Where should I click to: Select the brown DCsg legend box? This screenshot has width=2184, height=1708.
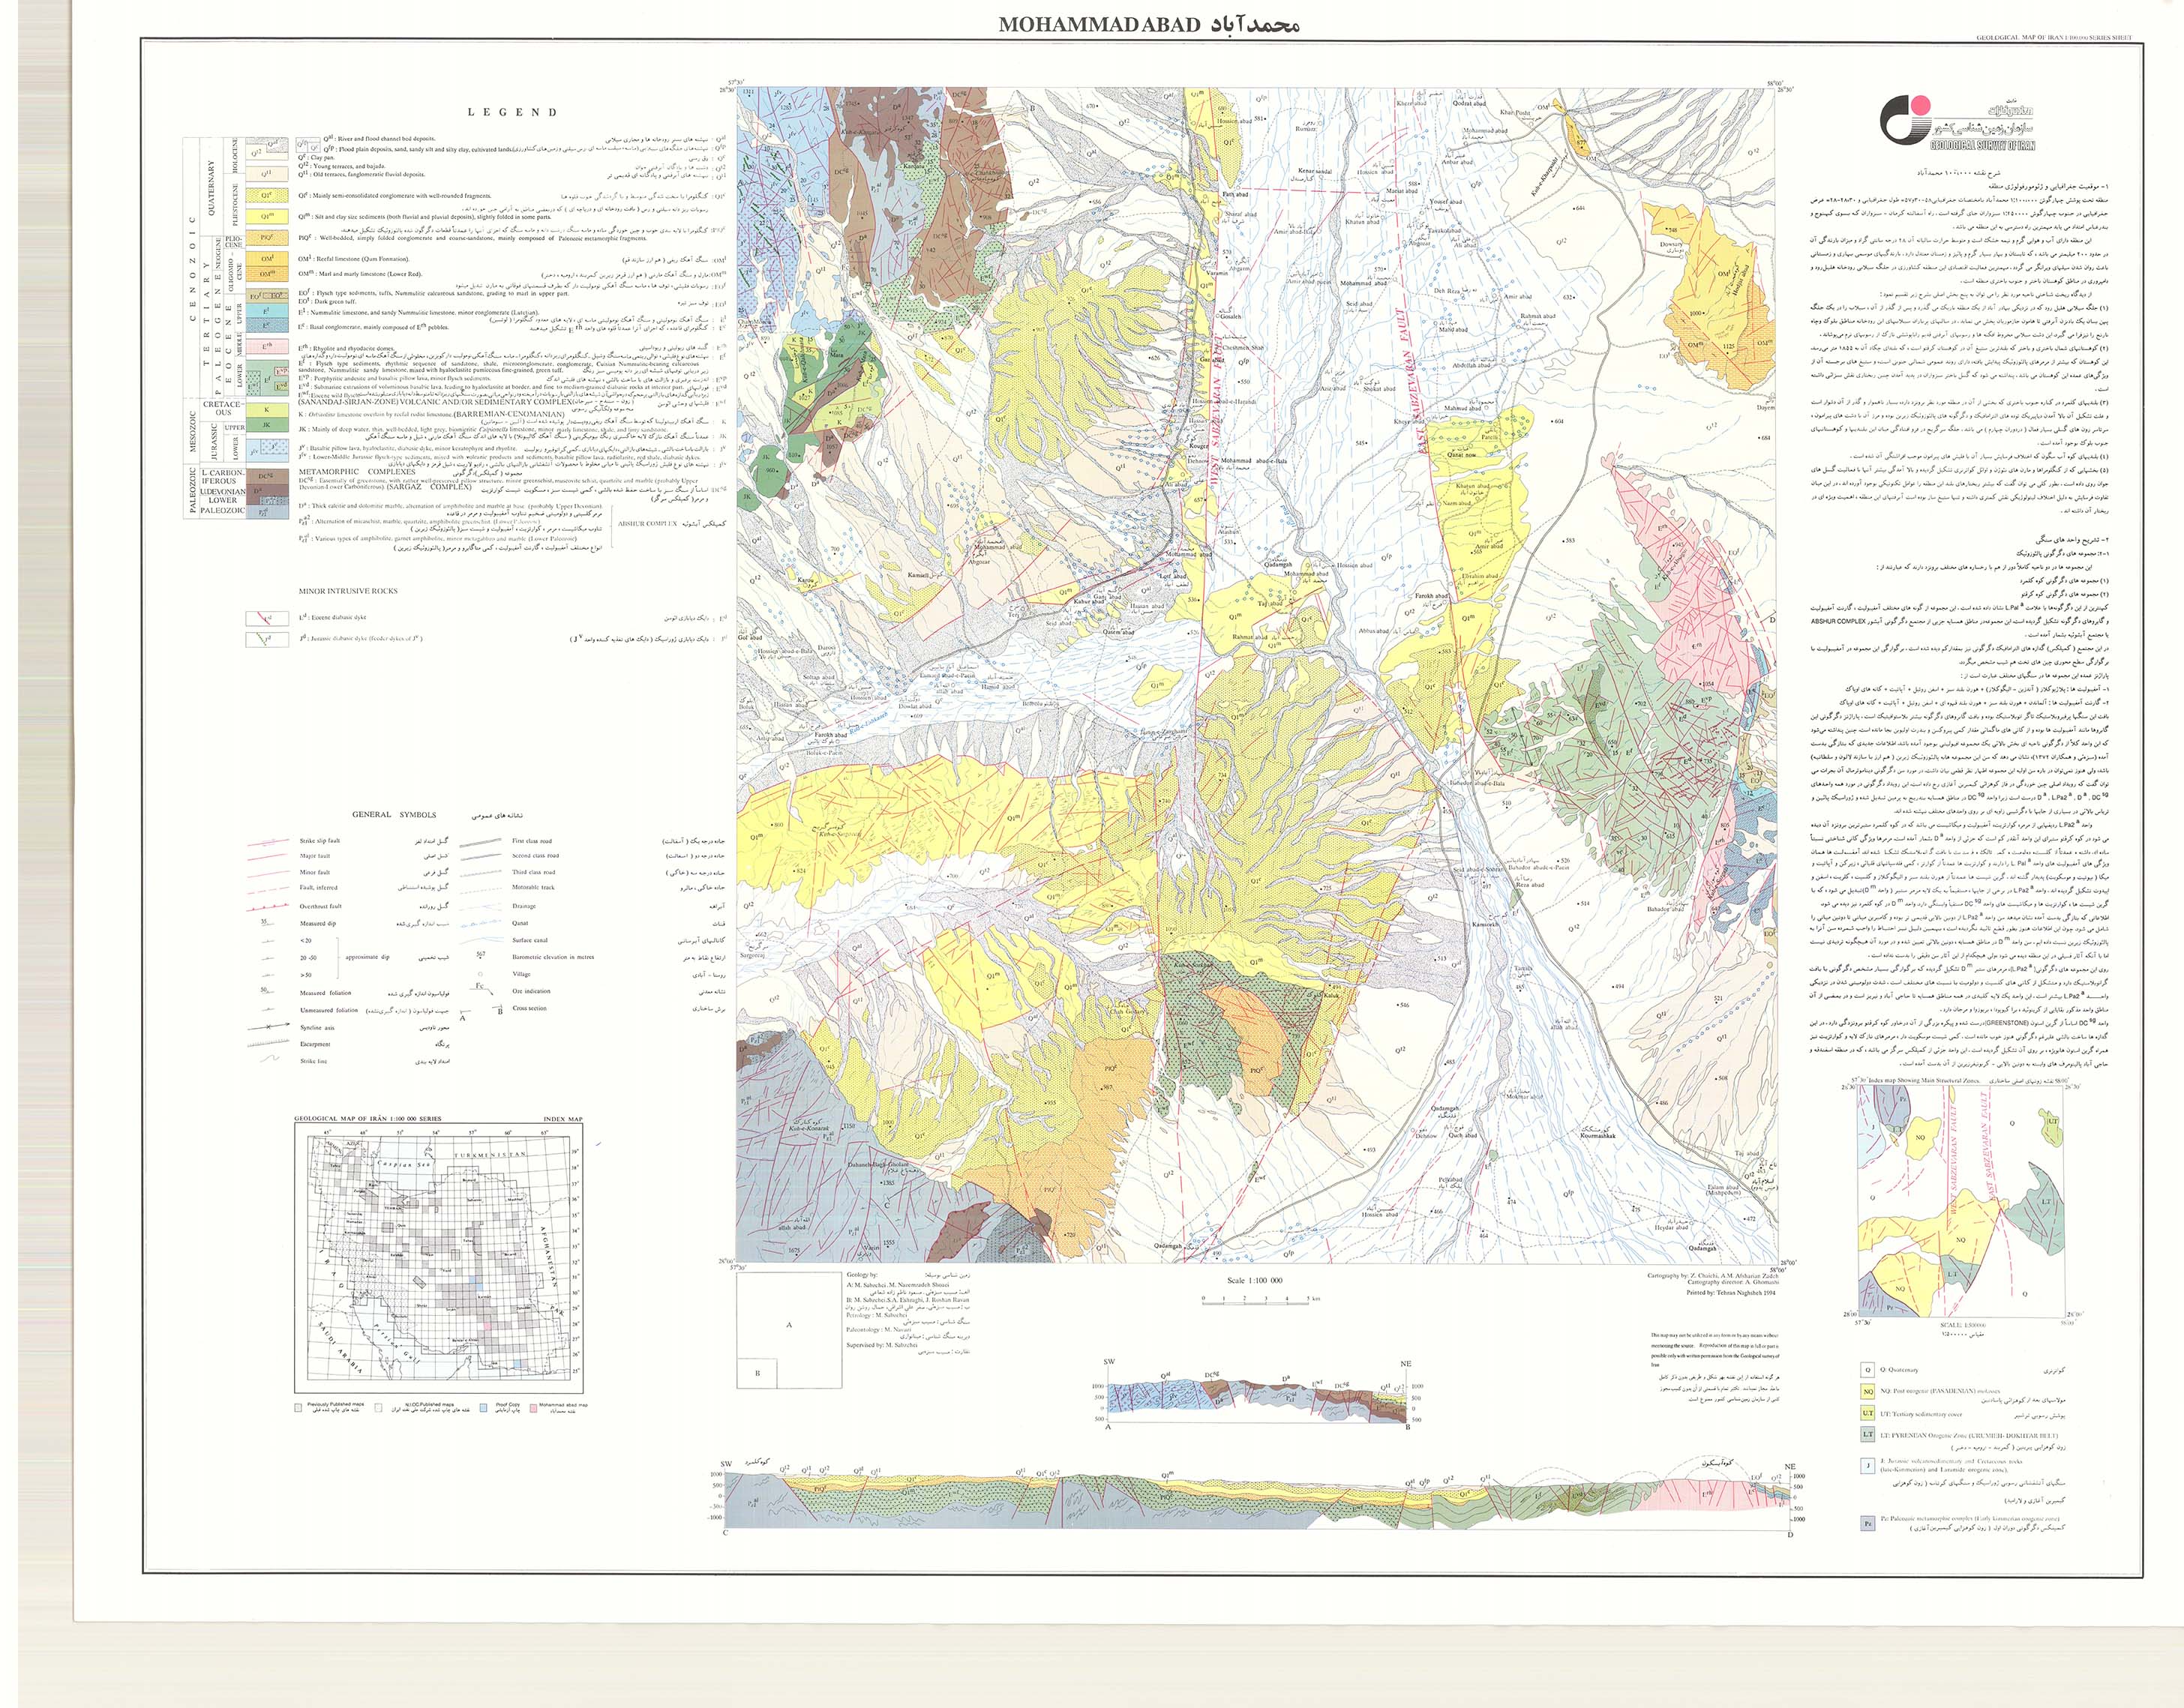click(x=266, y=476)
